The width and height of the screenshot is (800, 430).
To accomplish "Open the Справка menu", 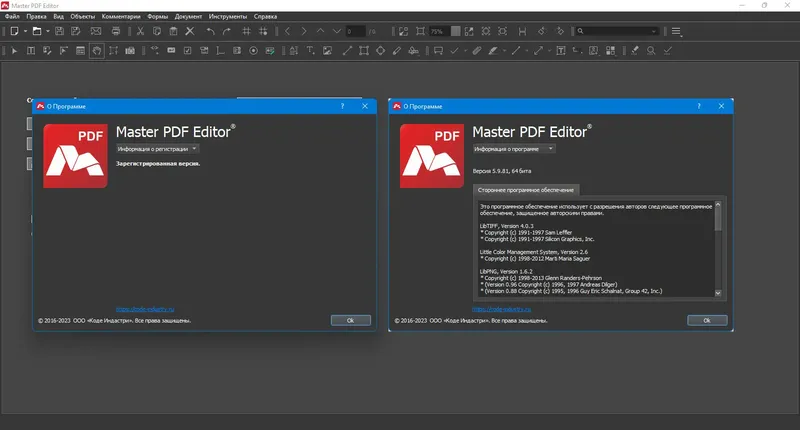I will coord(265,16).
